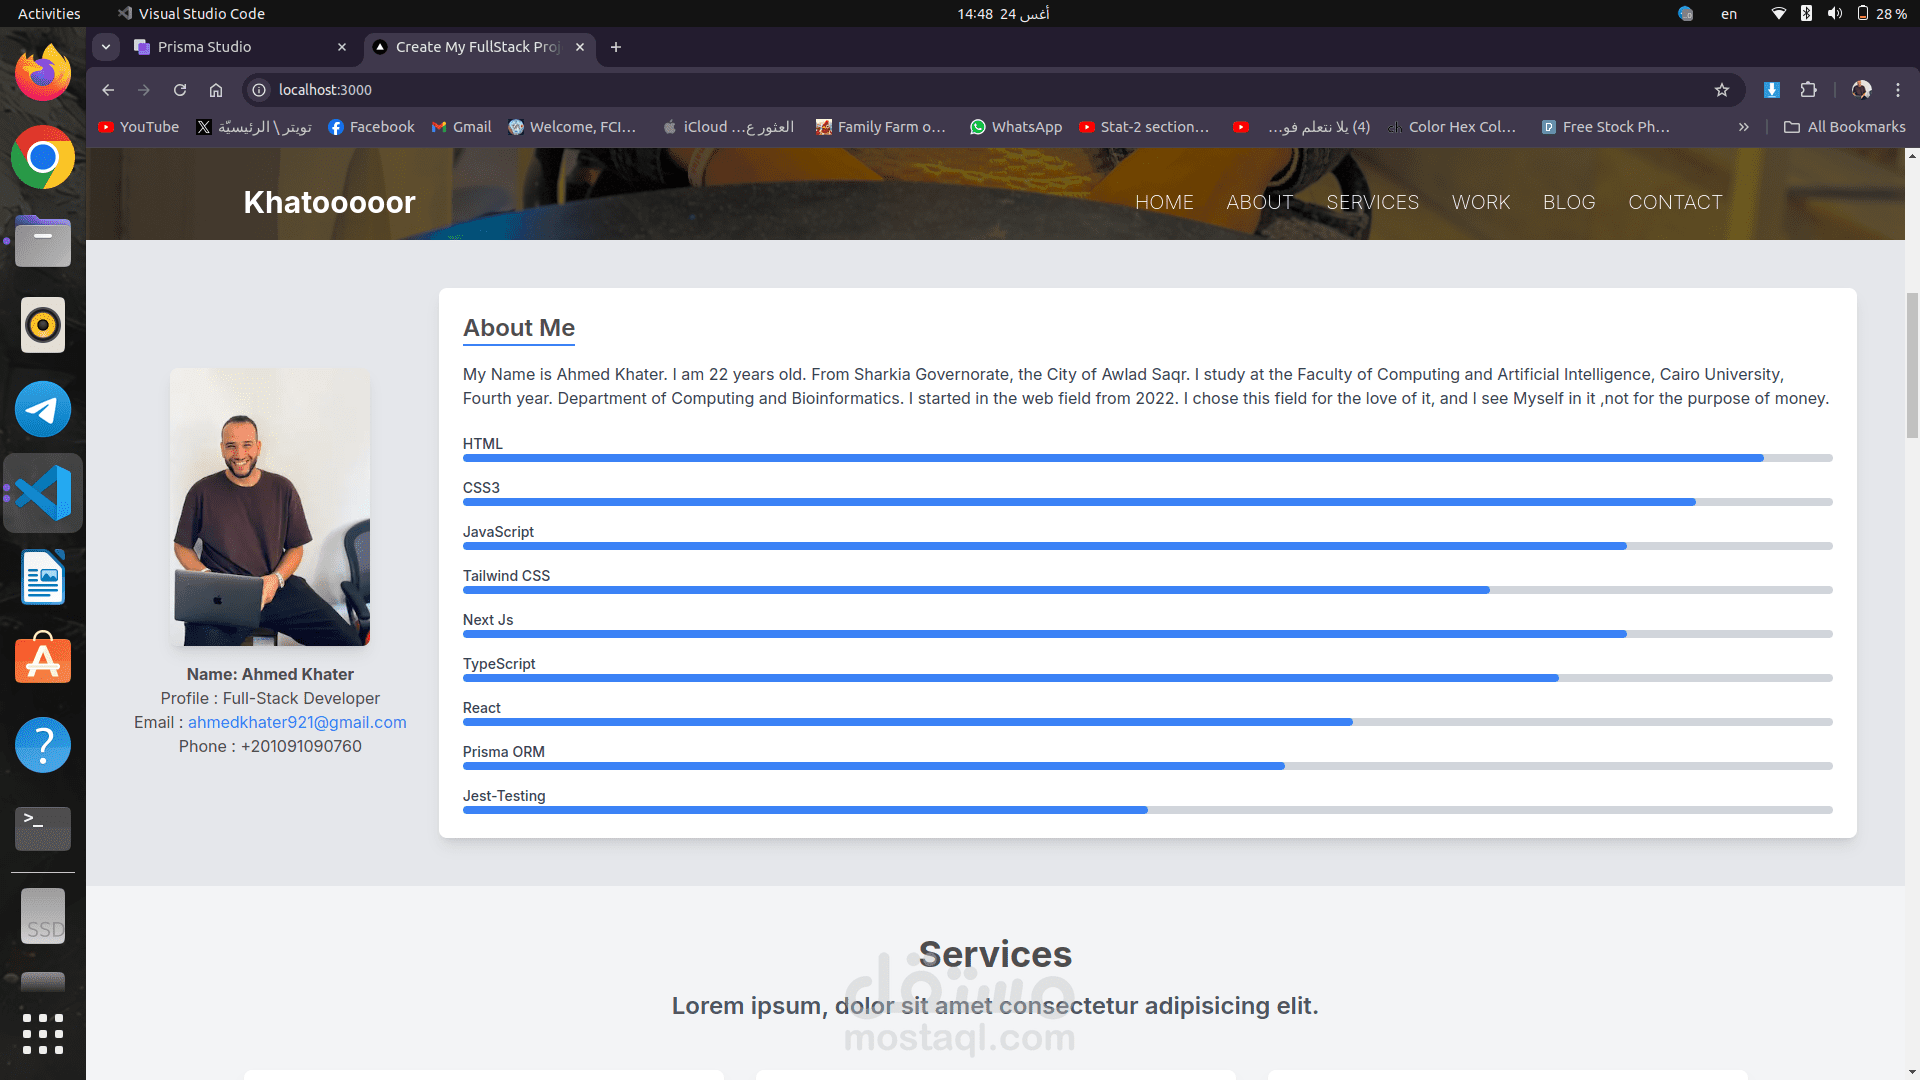Click the Bluetooth status icon
This screenshot has width=1920, height=1080.
pos(1806,14)
